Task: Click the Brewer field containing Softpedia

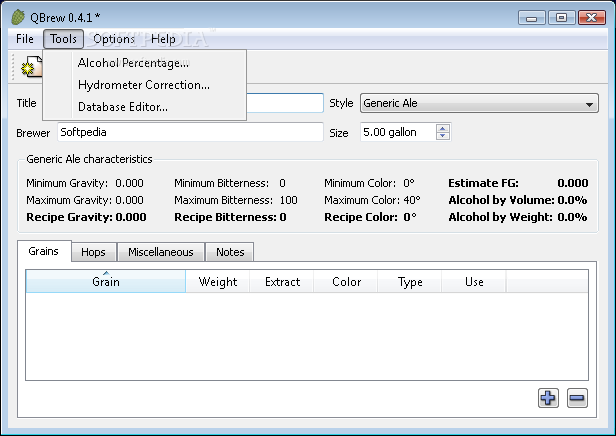Action: (190, 132)
